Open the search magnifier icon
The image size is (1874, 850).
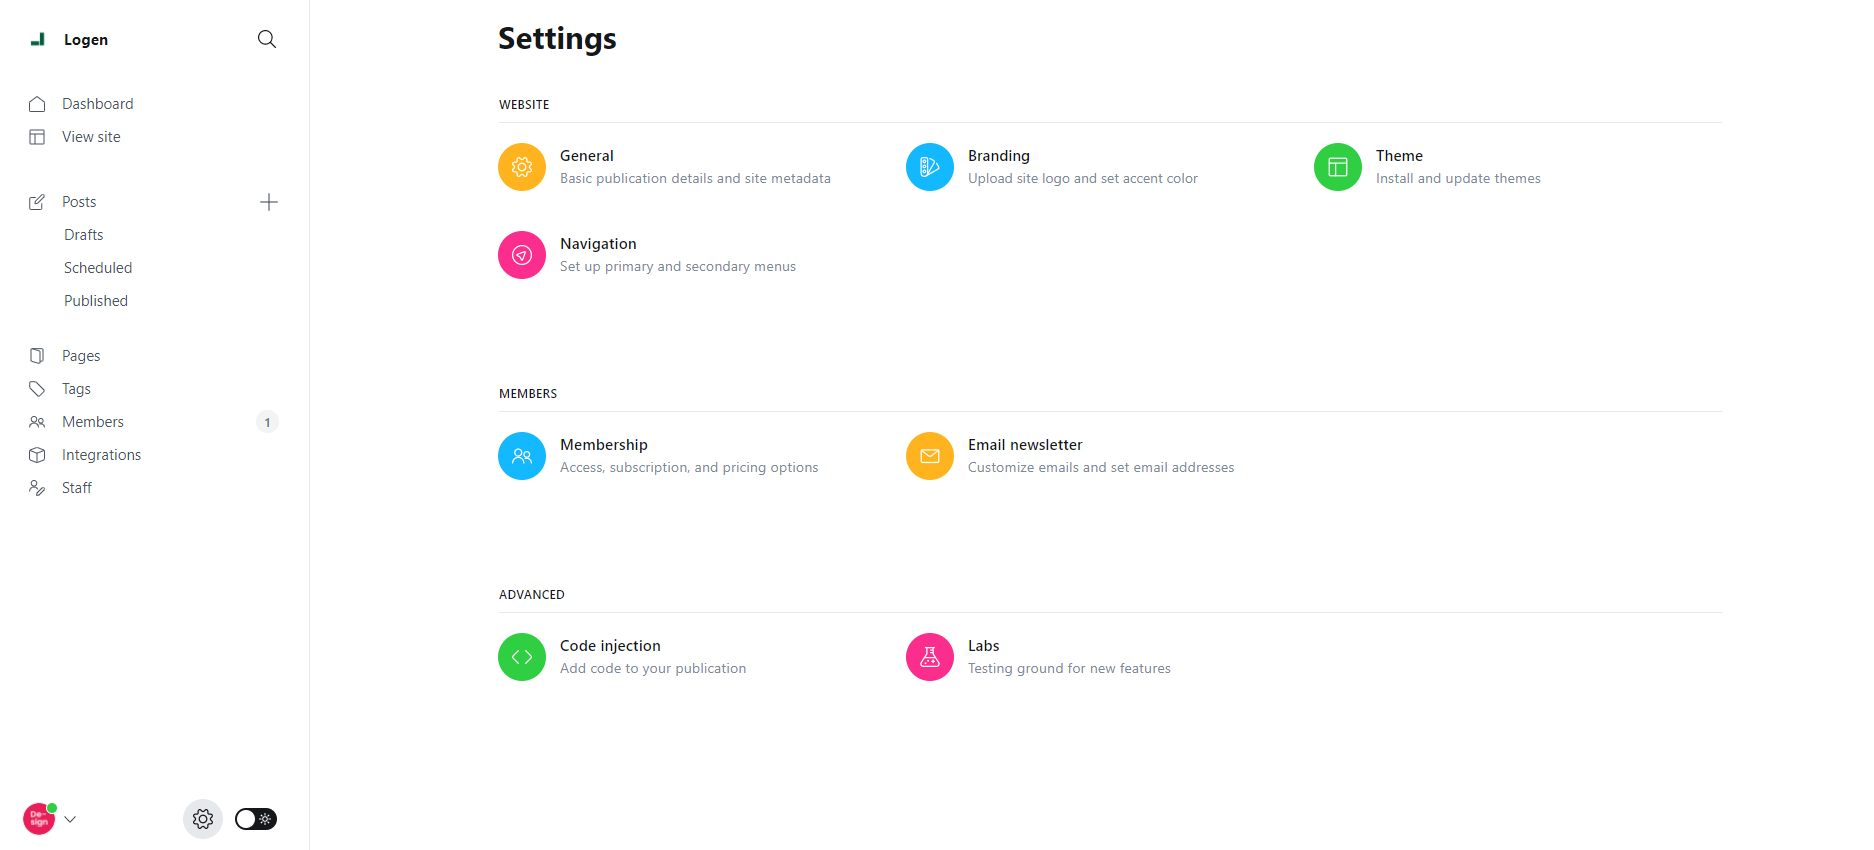pyautogui.click(x=267, y=39)
